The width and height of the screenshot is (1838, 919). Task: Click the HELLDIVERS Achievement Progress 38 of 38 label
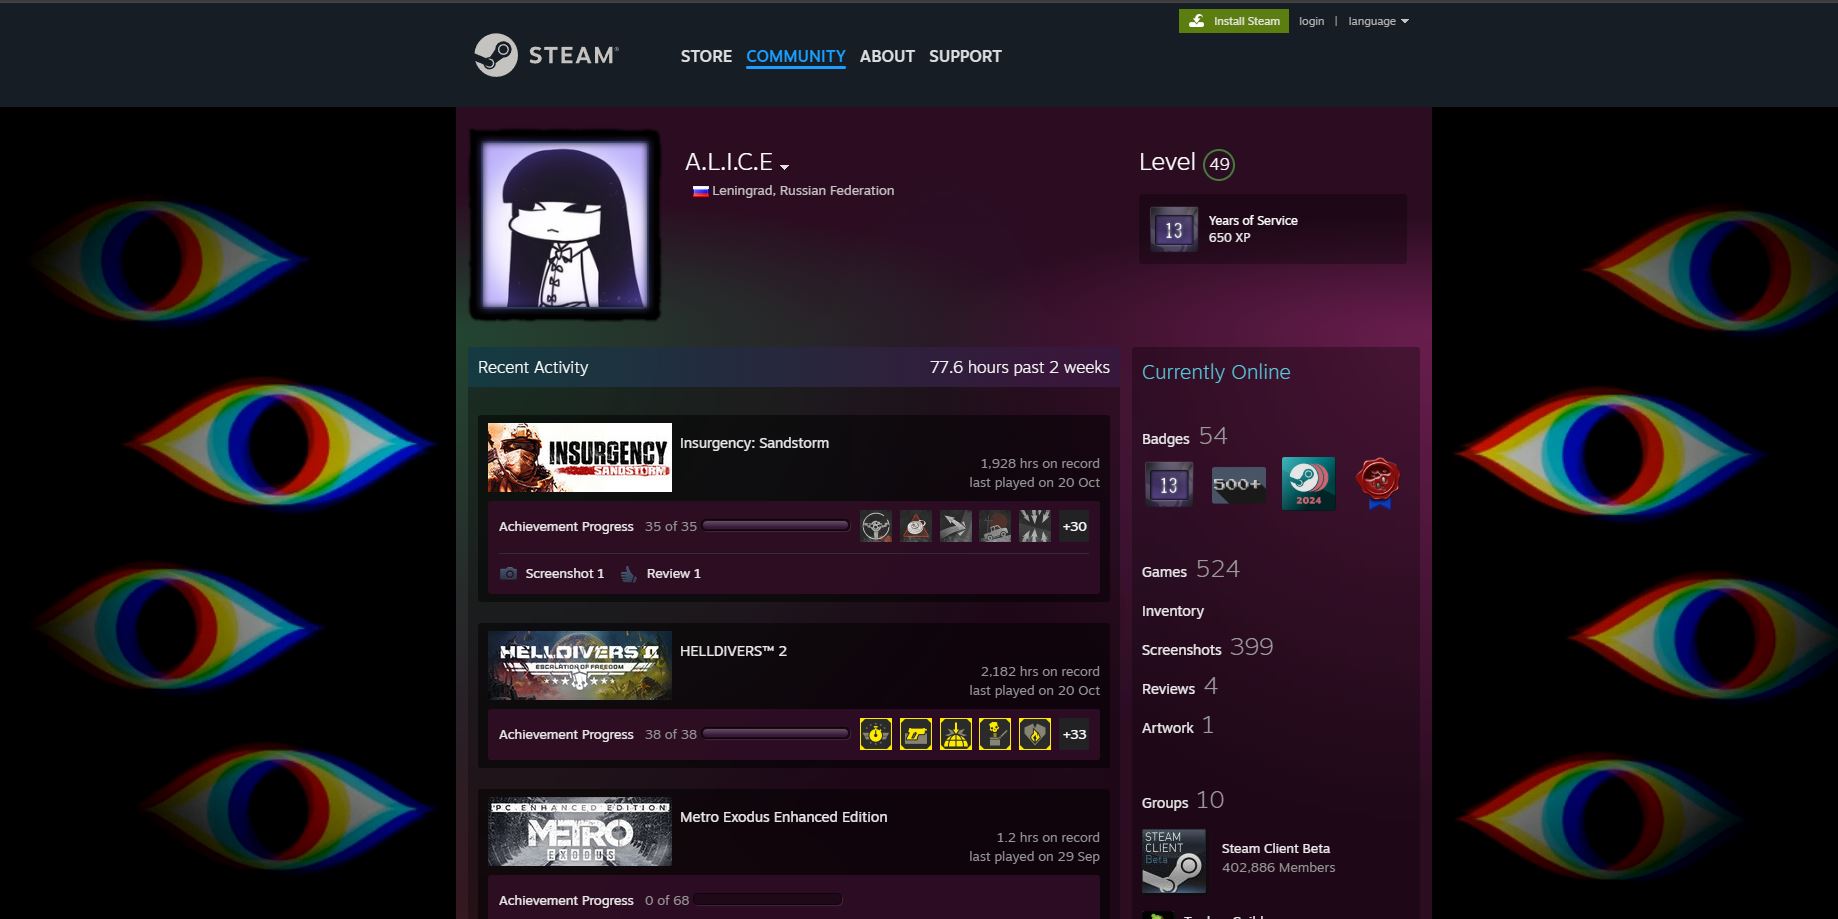coord(597,734)
